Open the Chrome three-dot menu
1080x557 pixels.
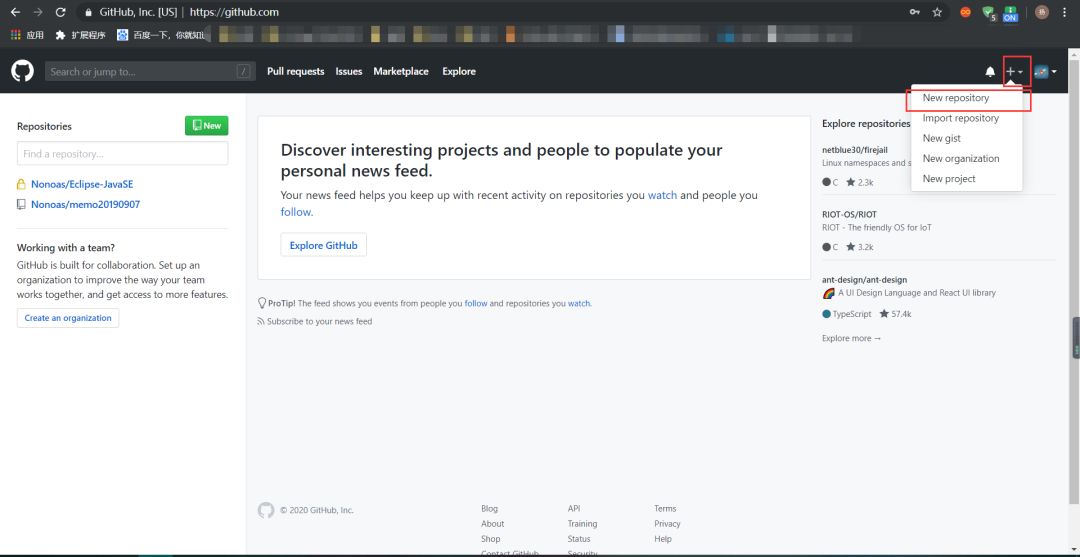[x=1065, y=12]
